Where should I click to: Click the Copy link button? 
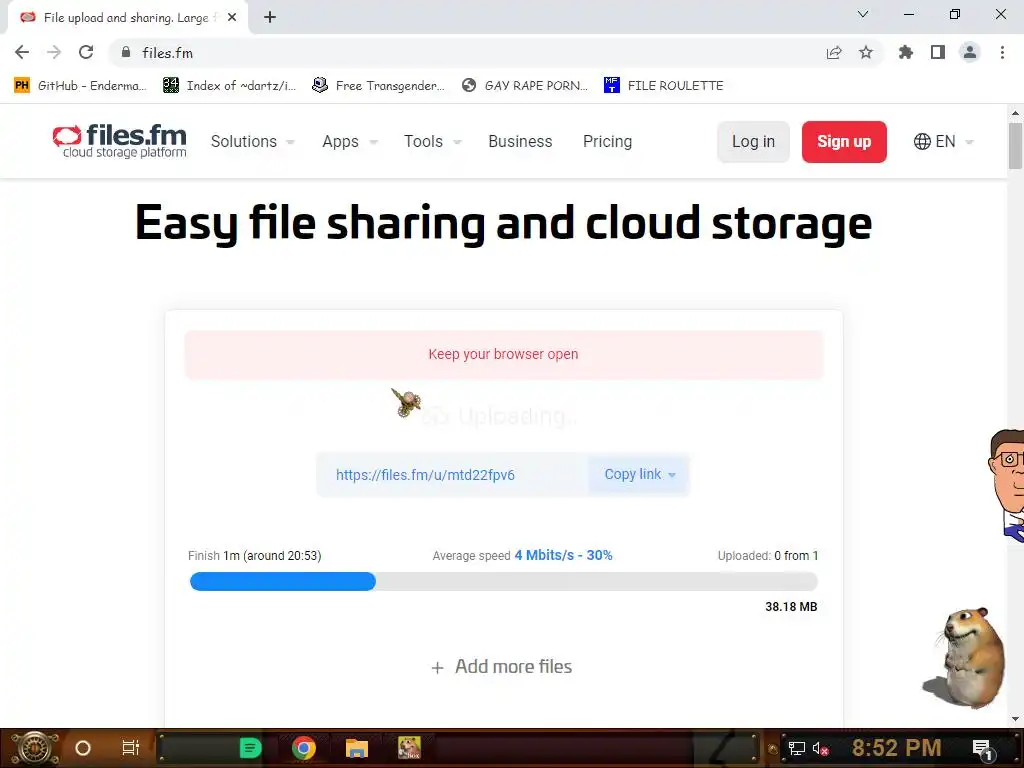(x=639, y=475)
